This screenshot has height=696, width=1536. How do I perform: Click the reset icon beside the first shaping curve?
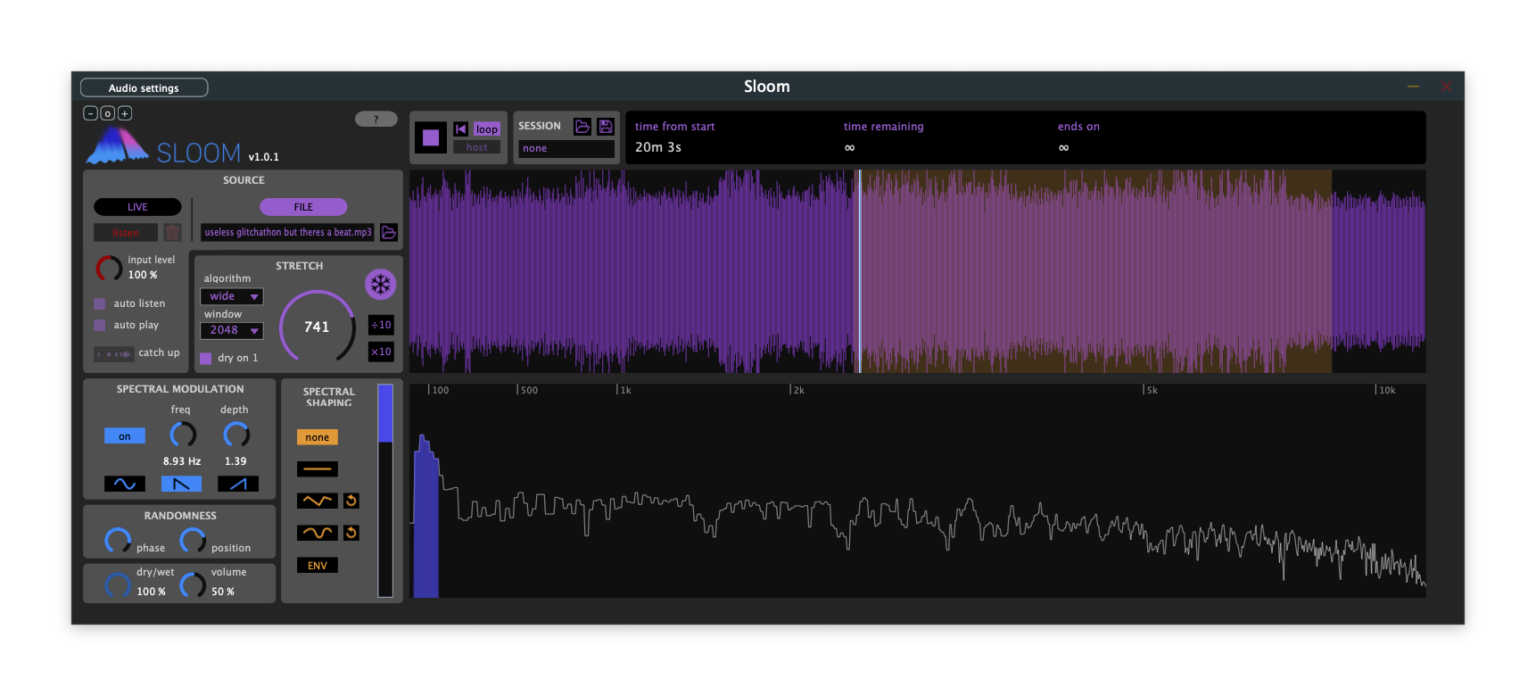coord(351,500)
